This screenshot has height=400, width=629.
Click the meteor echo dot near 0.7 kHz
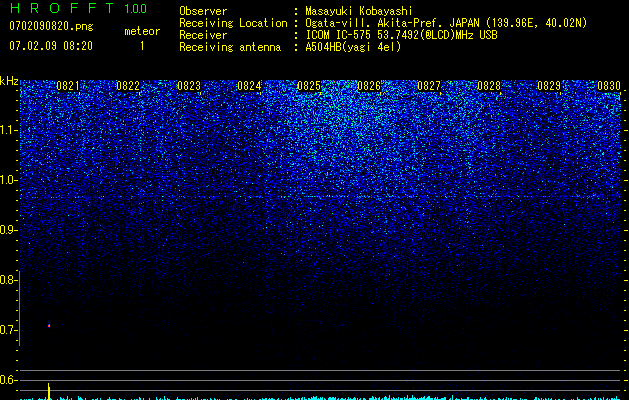click(x=49, y=326)
